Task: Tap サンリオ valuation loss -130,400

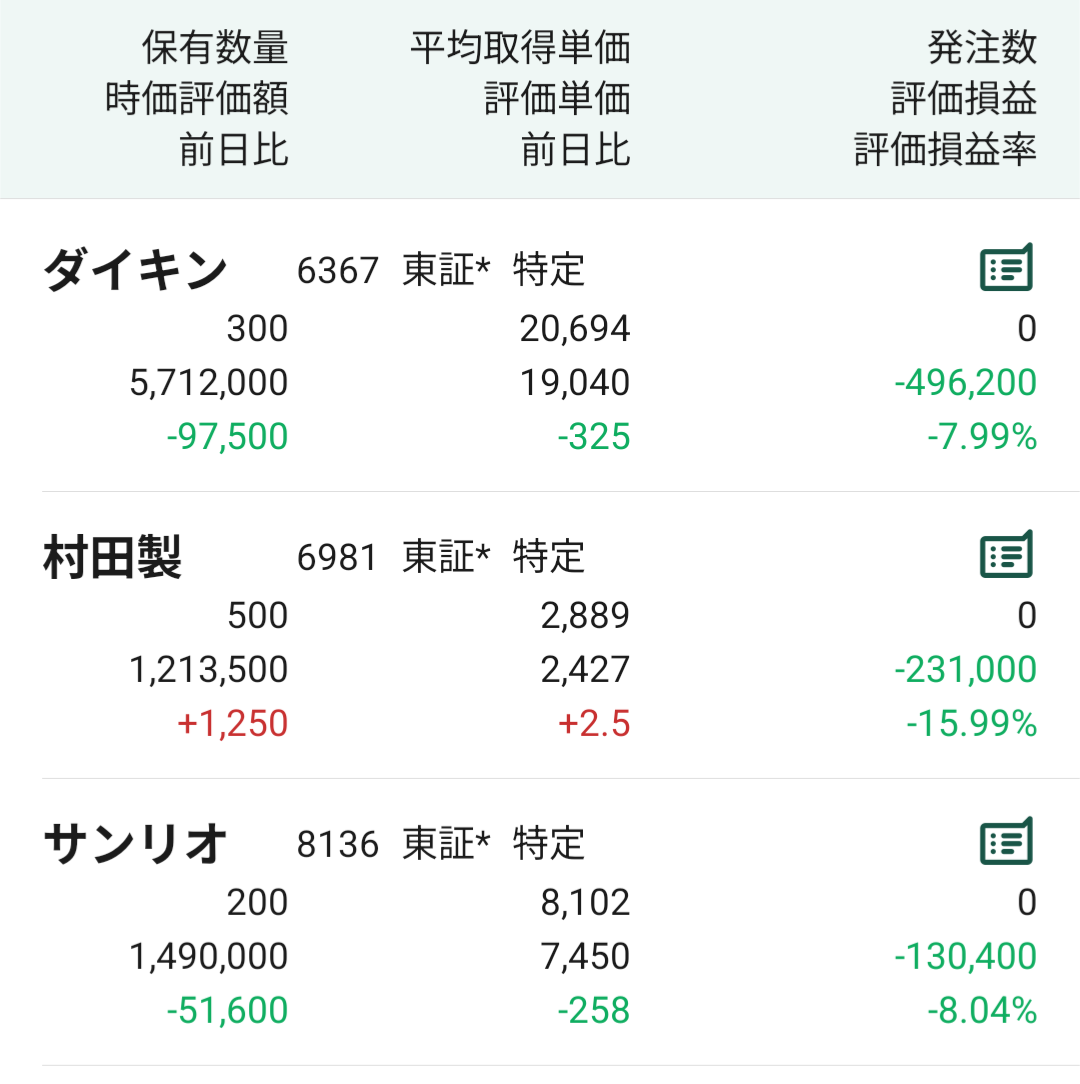Action: point(966,956)
